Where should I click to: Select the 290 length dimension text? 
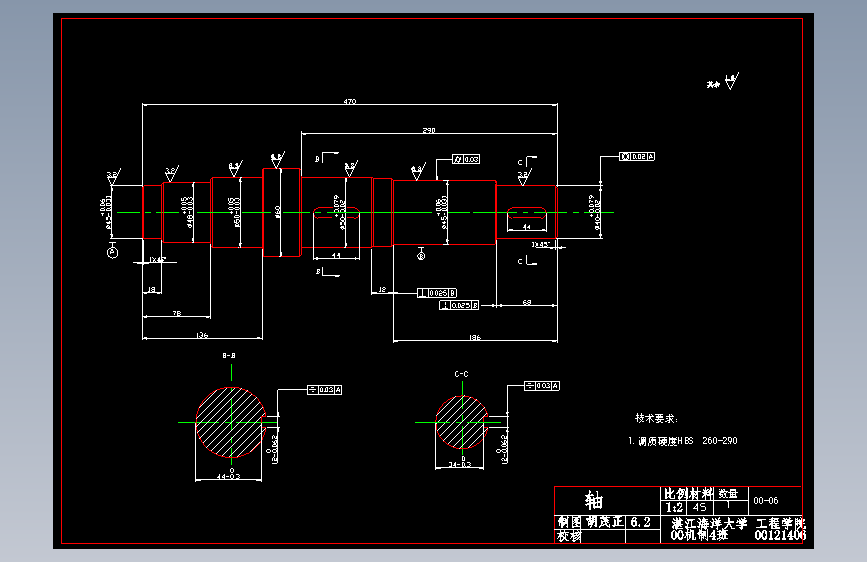(x=429, y=130)
